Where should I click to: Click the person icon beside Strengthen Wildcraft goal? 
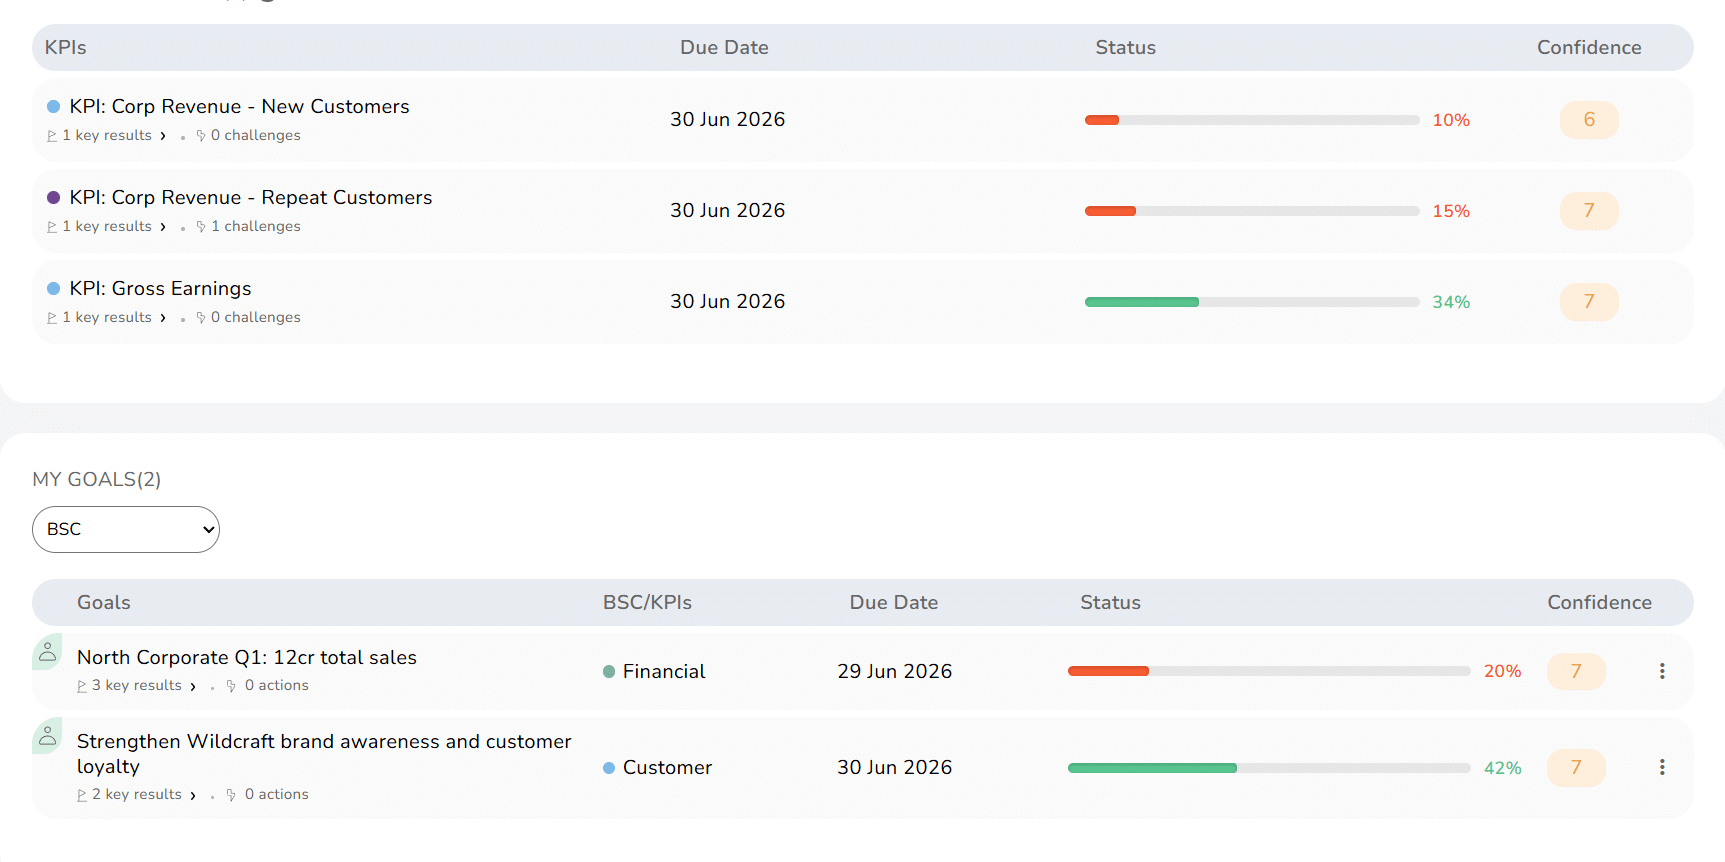[x=47, y=736]
